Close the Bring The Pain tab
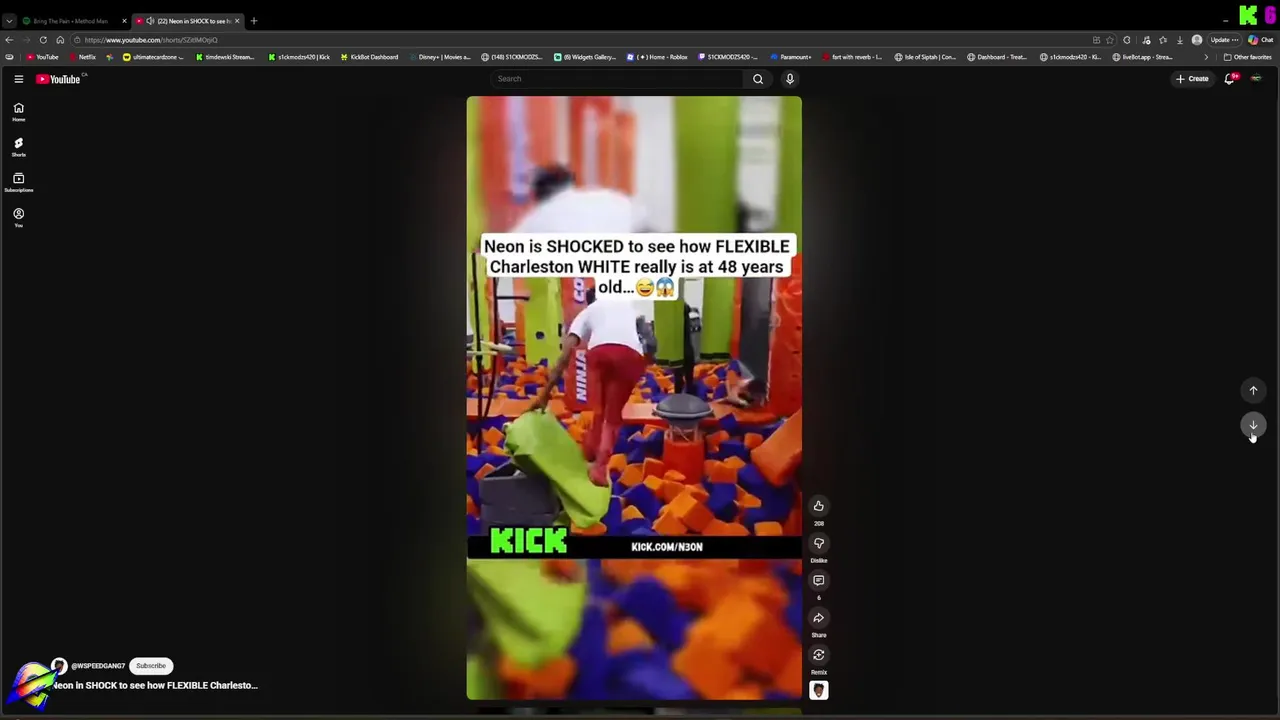Screen dimensions: 1280x720 (124, 21)
